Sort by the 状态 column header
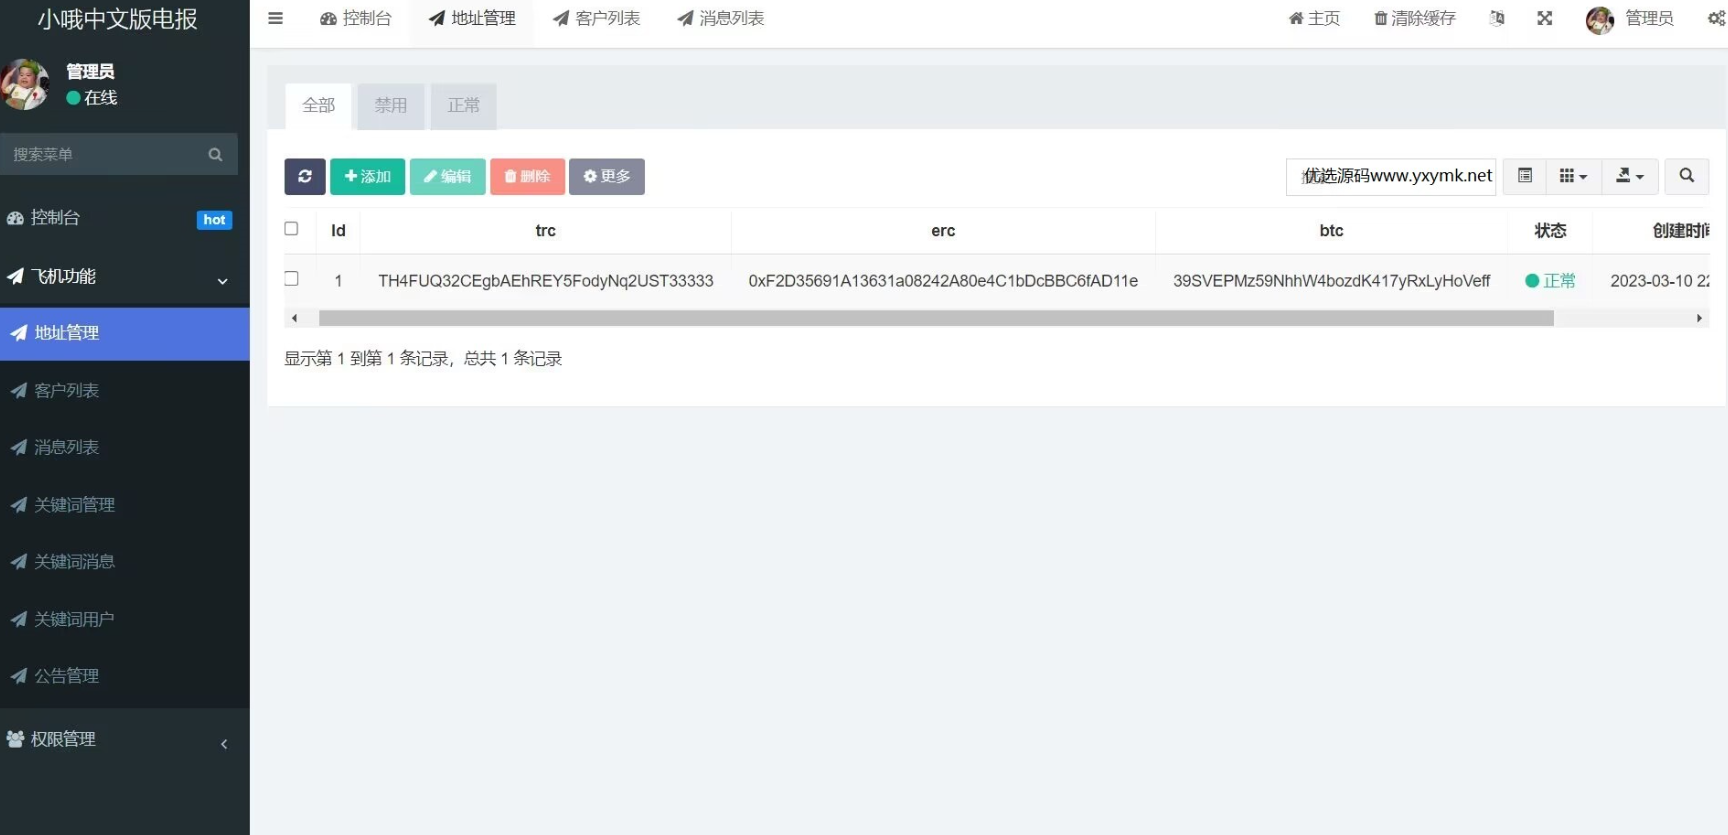 click(1550, 231)
